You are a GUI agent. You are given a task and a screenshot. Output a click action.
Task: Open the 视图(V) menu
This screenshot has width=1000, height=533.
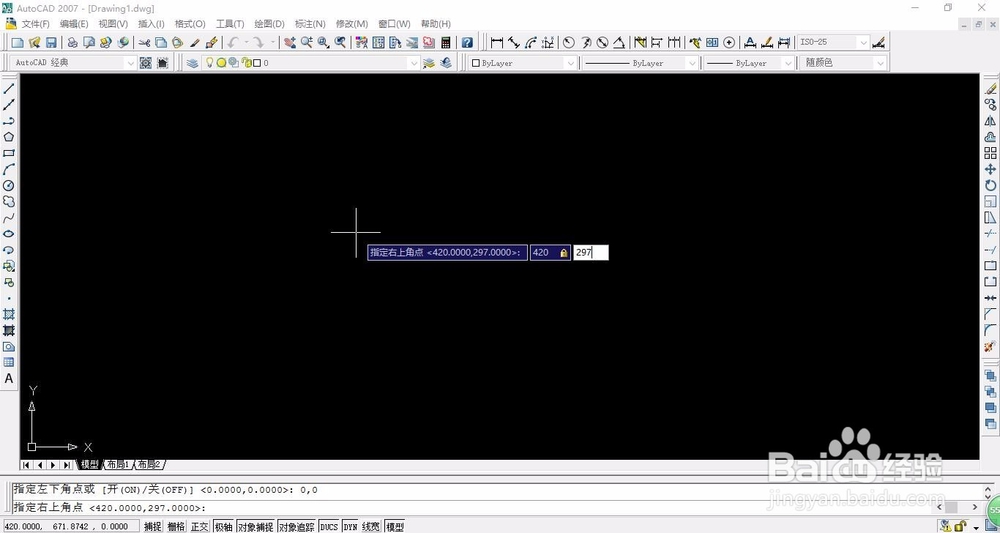[113, 24]
